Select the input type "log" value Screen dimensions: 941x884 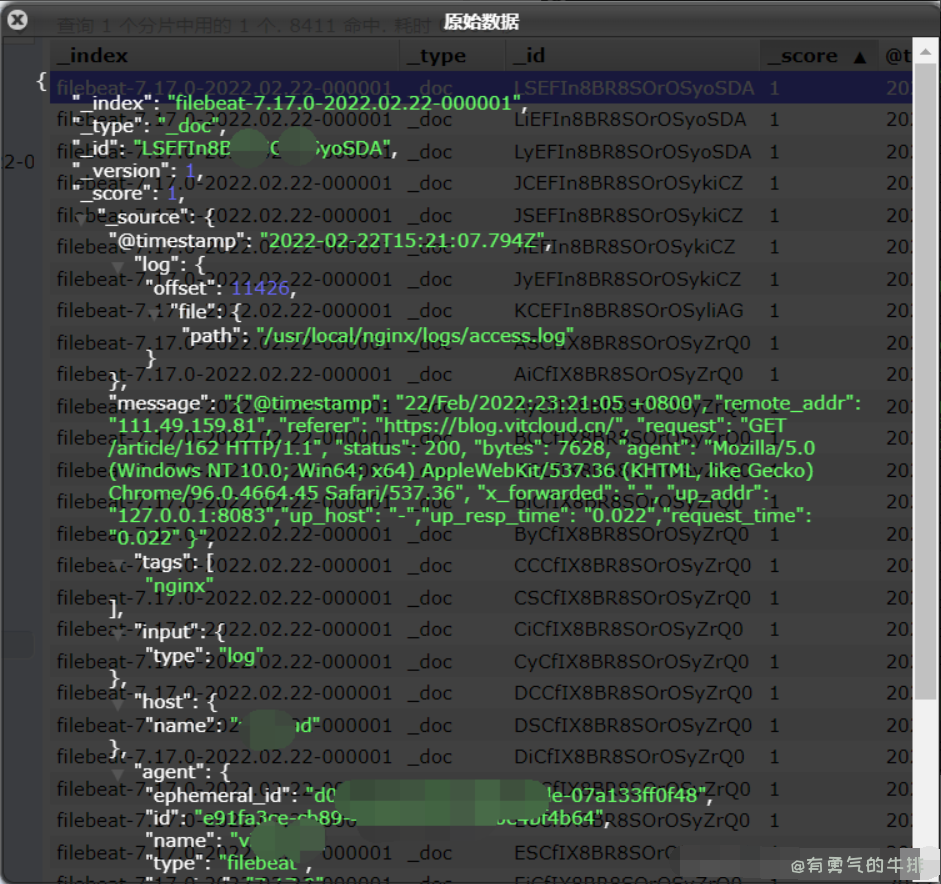coord(241,656)
